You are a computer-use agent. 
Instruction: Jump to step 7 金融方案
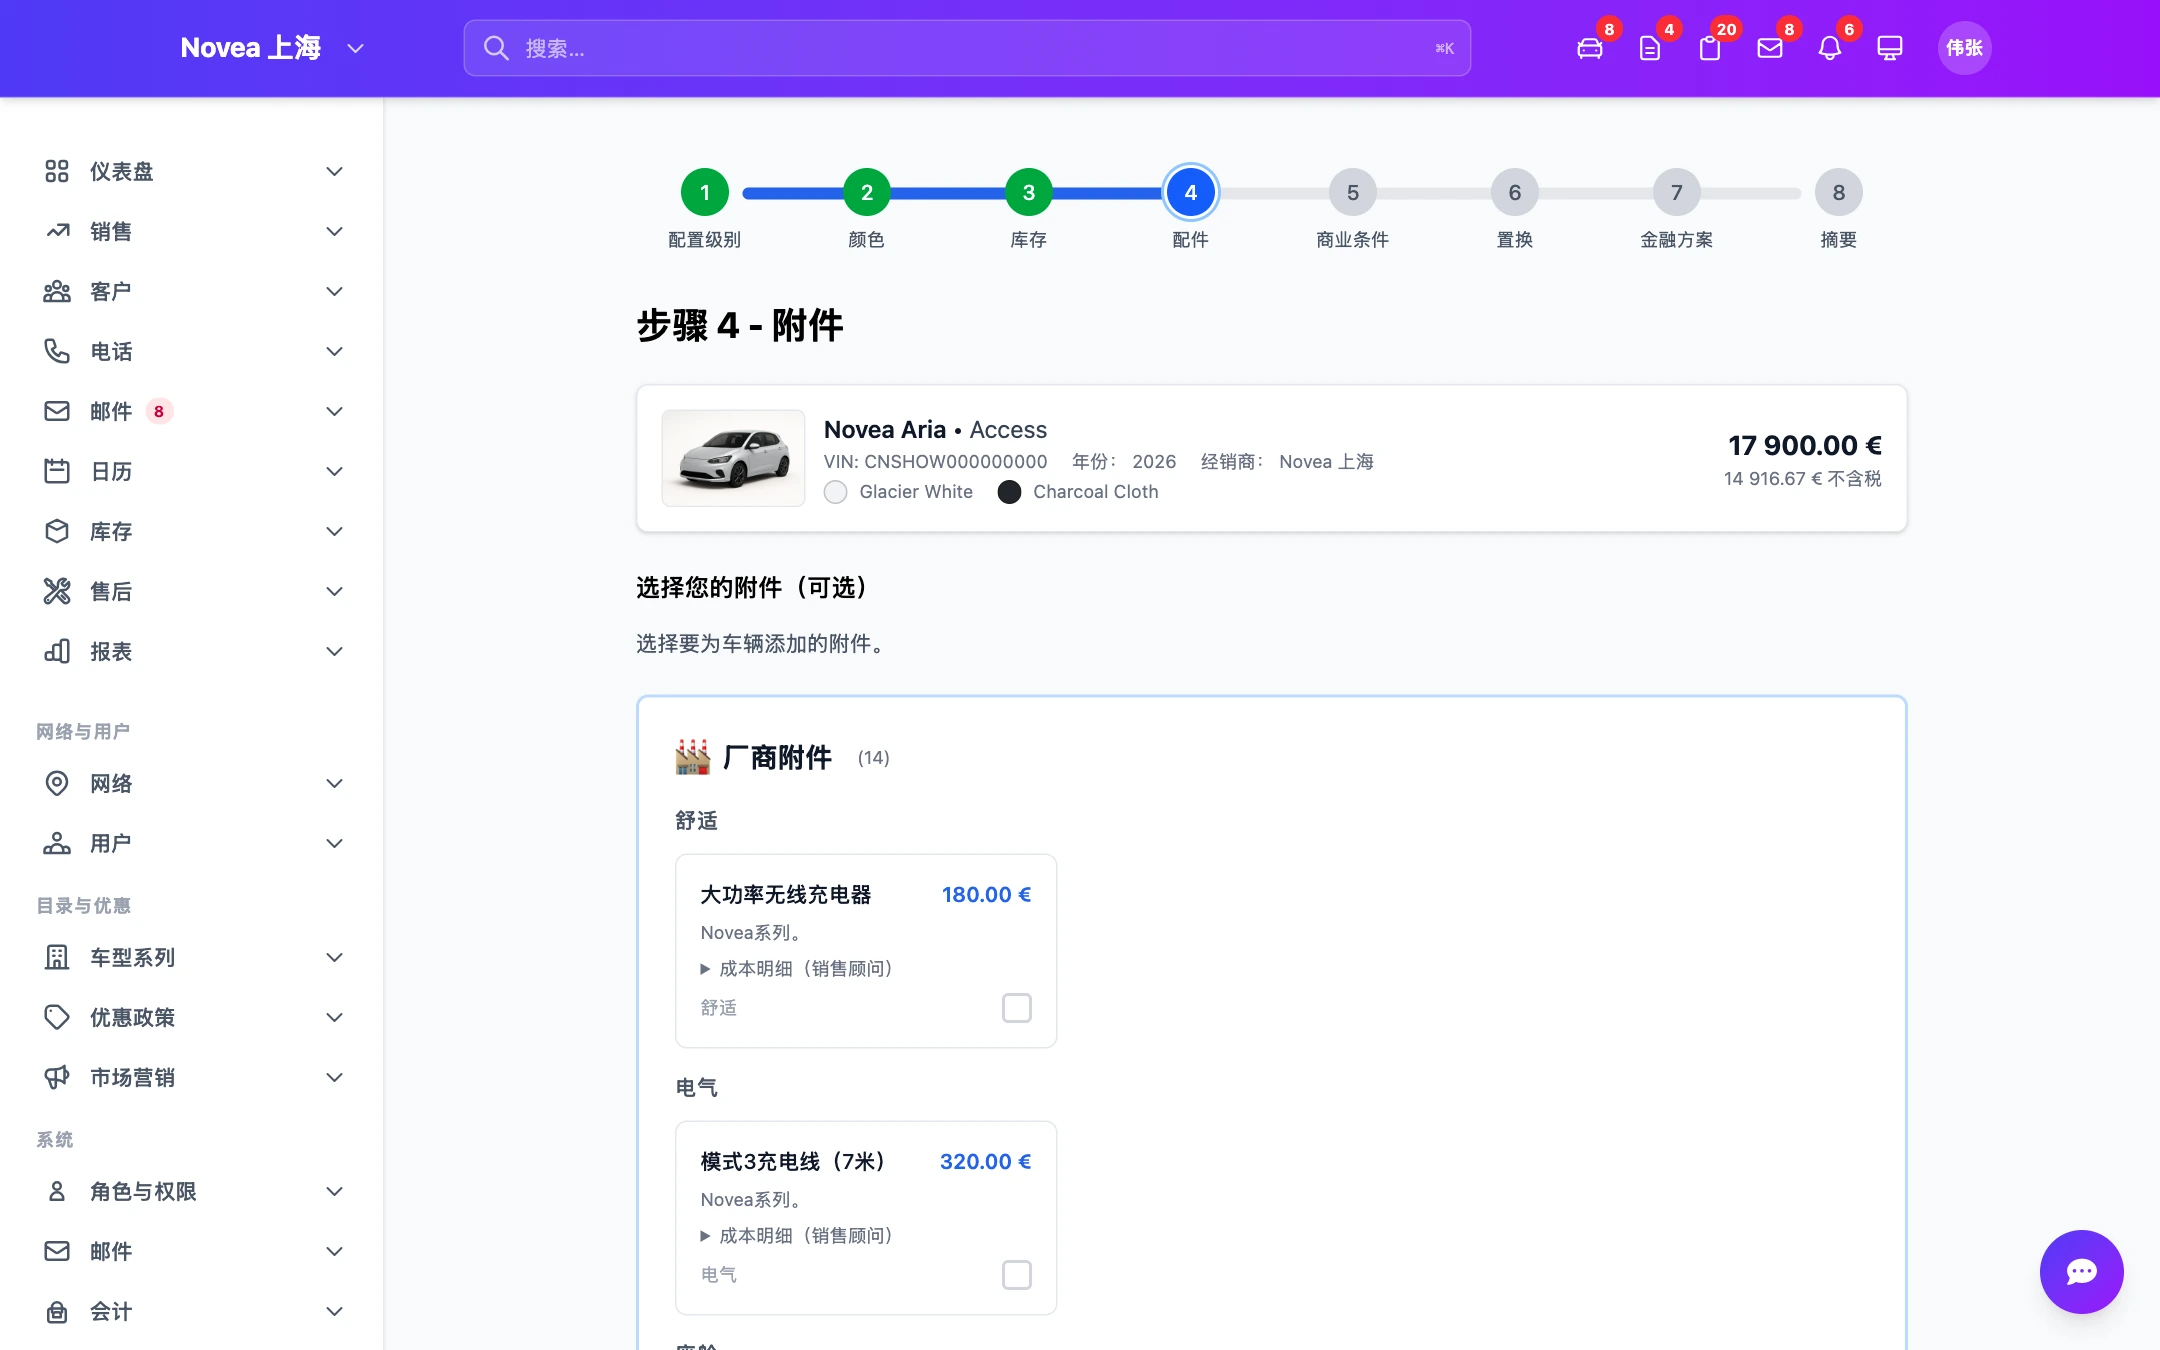tap(1677, 192)
